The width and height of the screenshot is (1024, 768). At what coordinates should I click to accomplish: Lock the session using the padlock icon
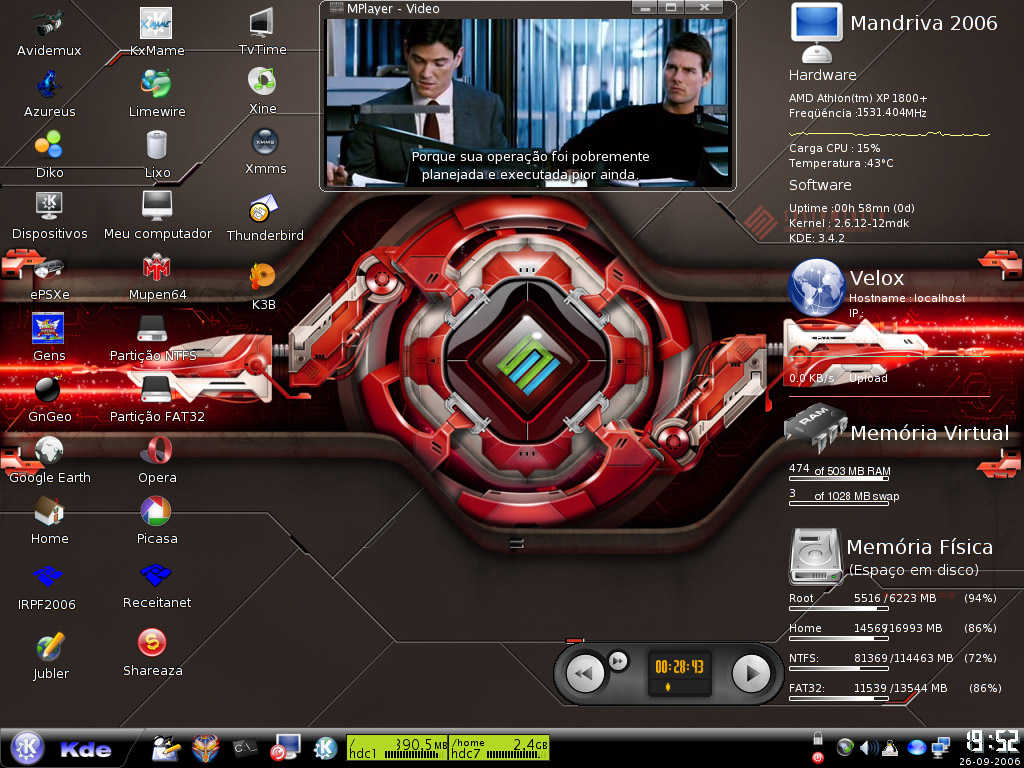pyautogui.click(x=816, y=739)
